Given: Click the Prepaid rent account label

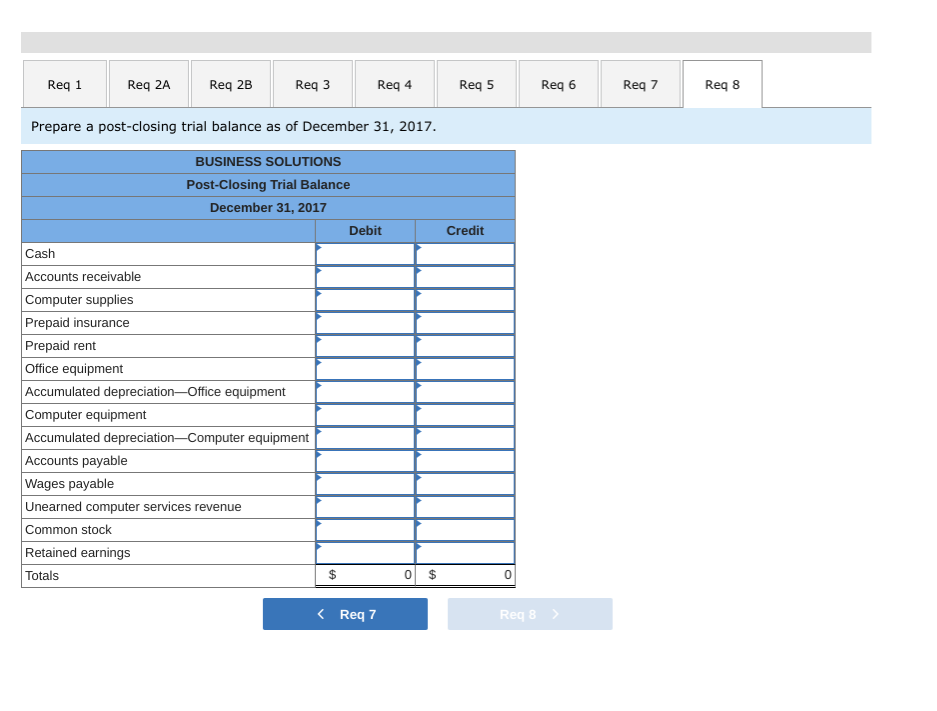Looking at the screenshot, I should [60, 346].
